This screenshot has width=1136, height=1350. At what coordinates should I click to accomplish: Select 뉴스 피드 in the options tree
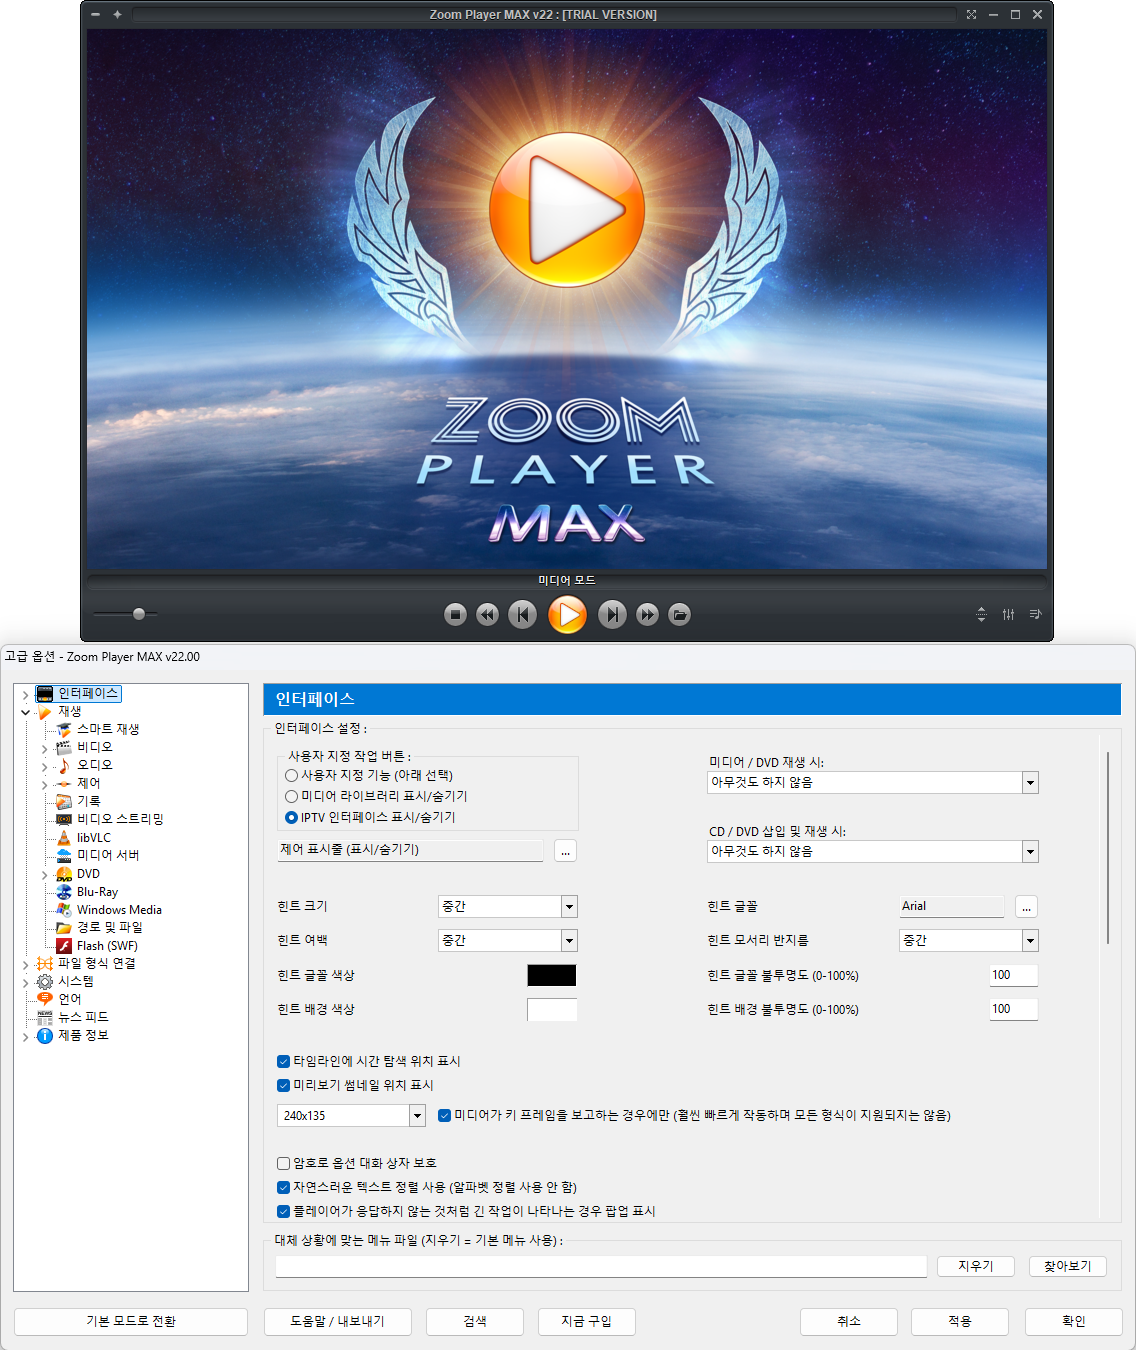pyautogui.click(x=83, y=1017)
